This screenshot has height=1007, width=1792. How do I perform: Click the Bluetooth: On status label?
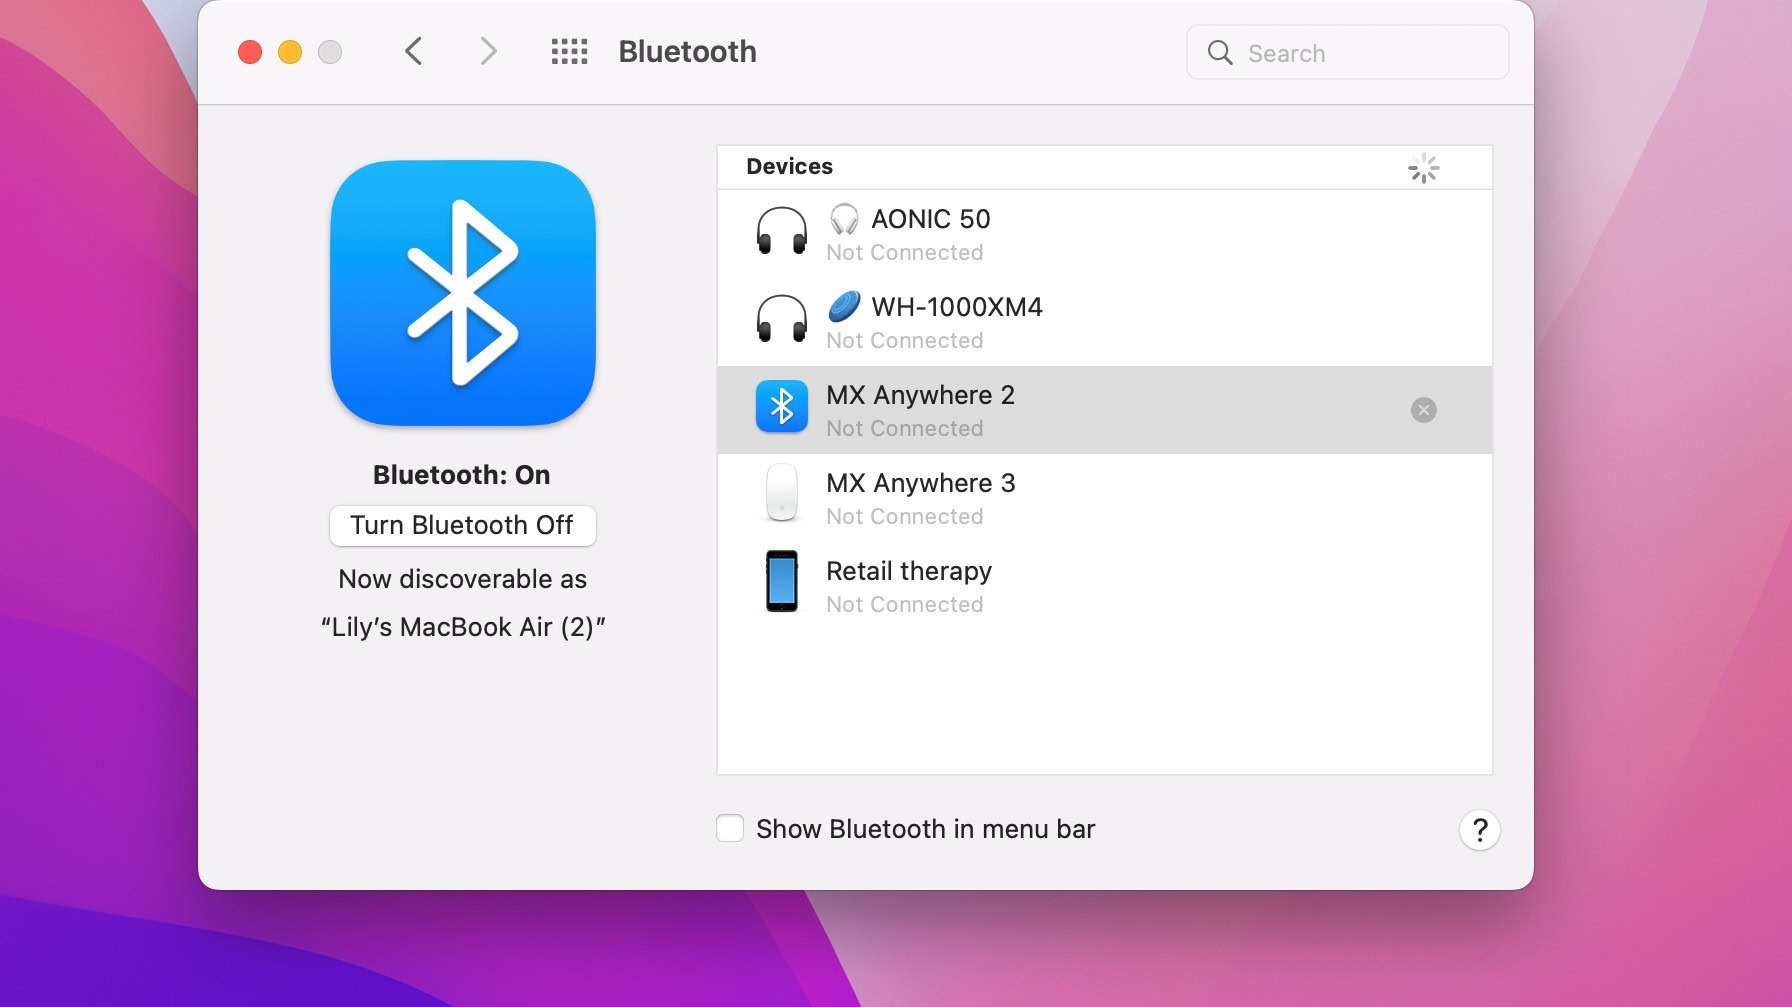pos(462,475)
